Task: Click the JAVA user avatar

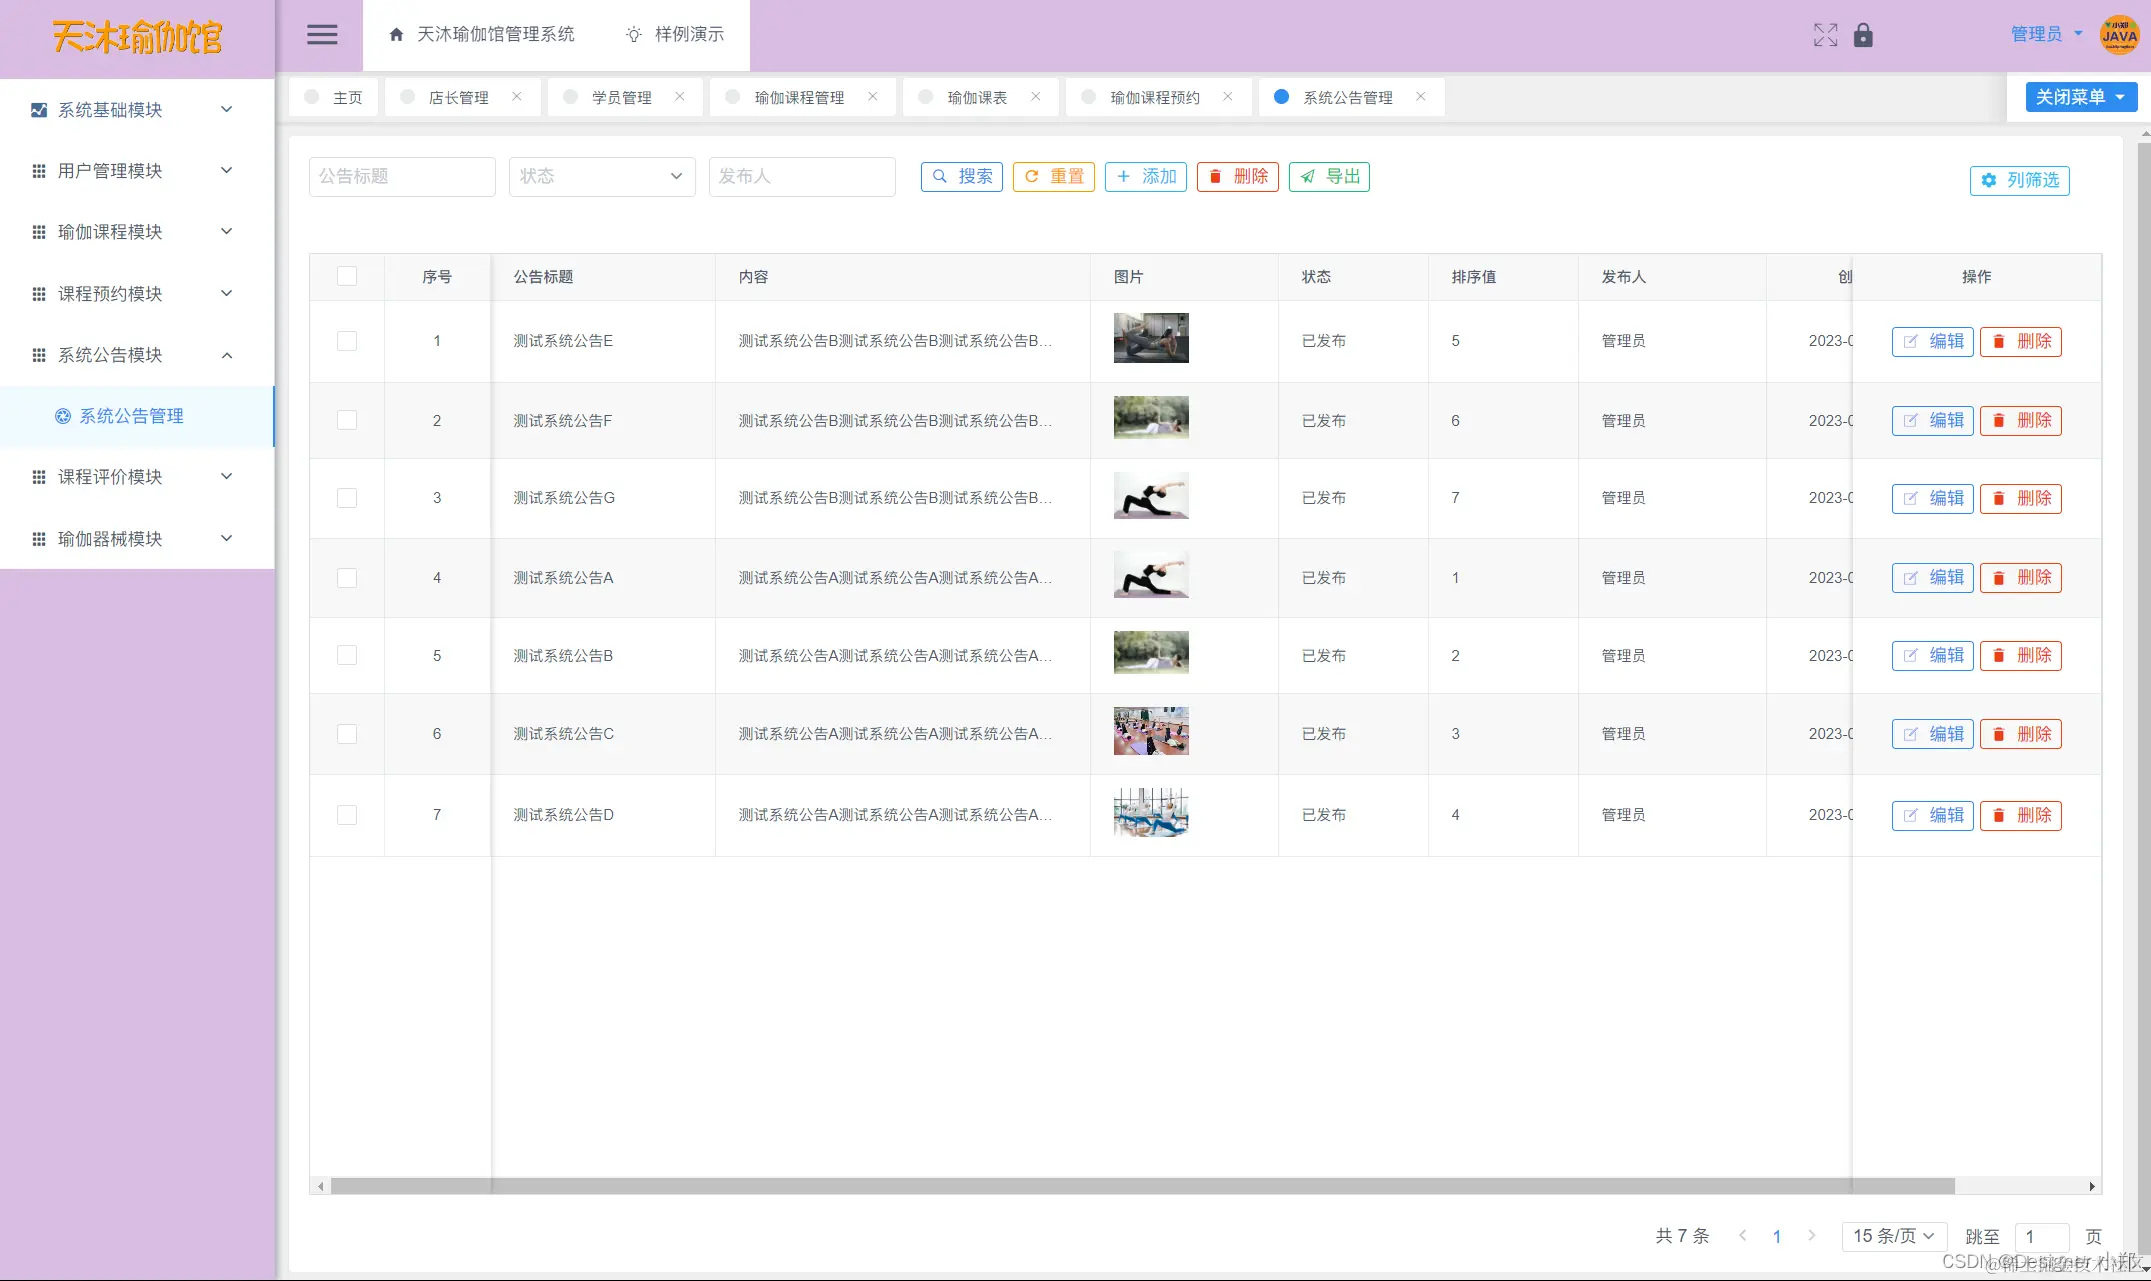Action: (x=2119, y=35)
